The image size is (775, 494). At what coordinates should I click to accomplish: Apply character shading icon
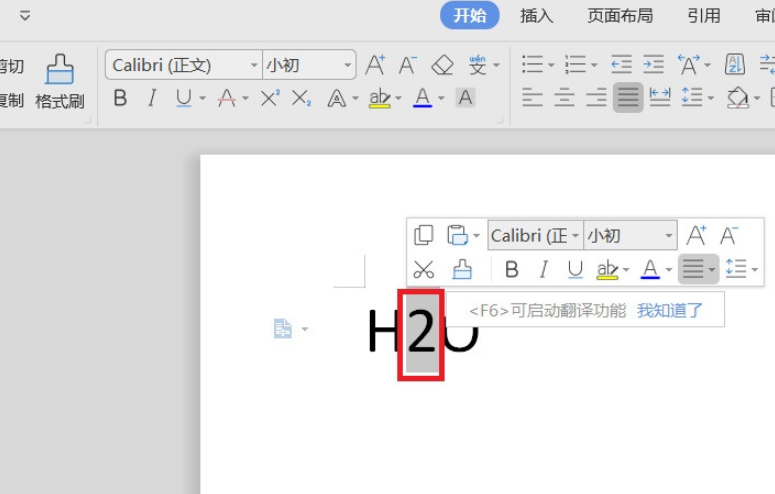[465, 98]
